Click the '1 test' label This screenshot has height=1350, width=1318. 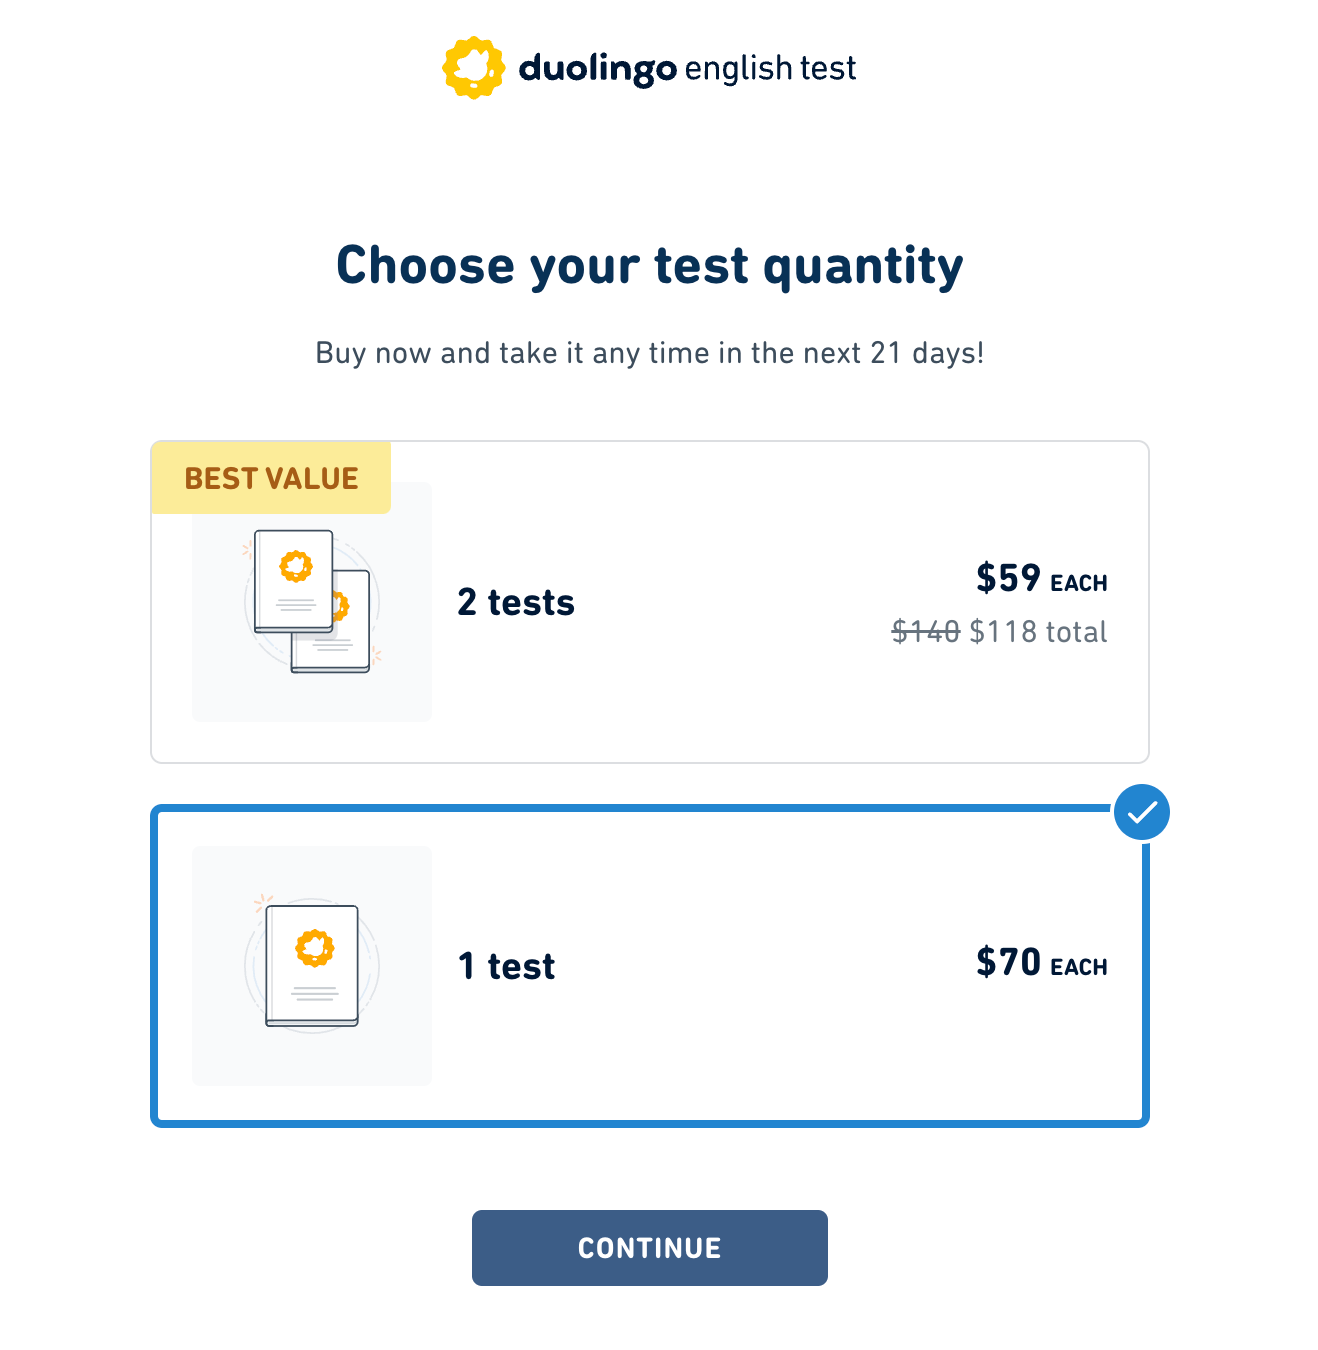click(x=506, y=967)
